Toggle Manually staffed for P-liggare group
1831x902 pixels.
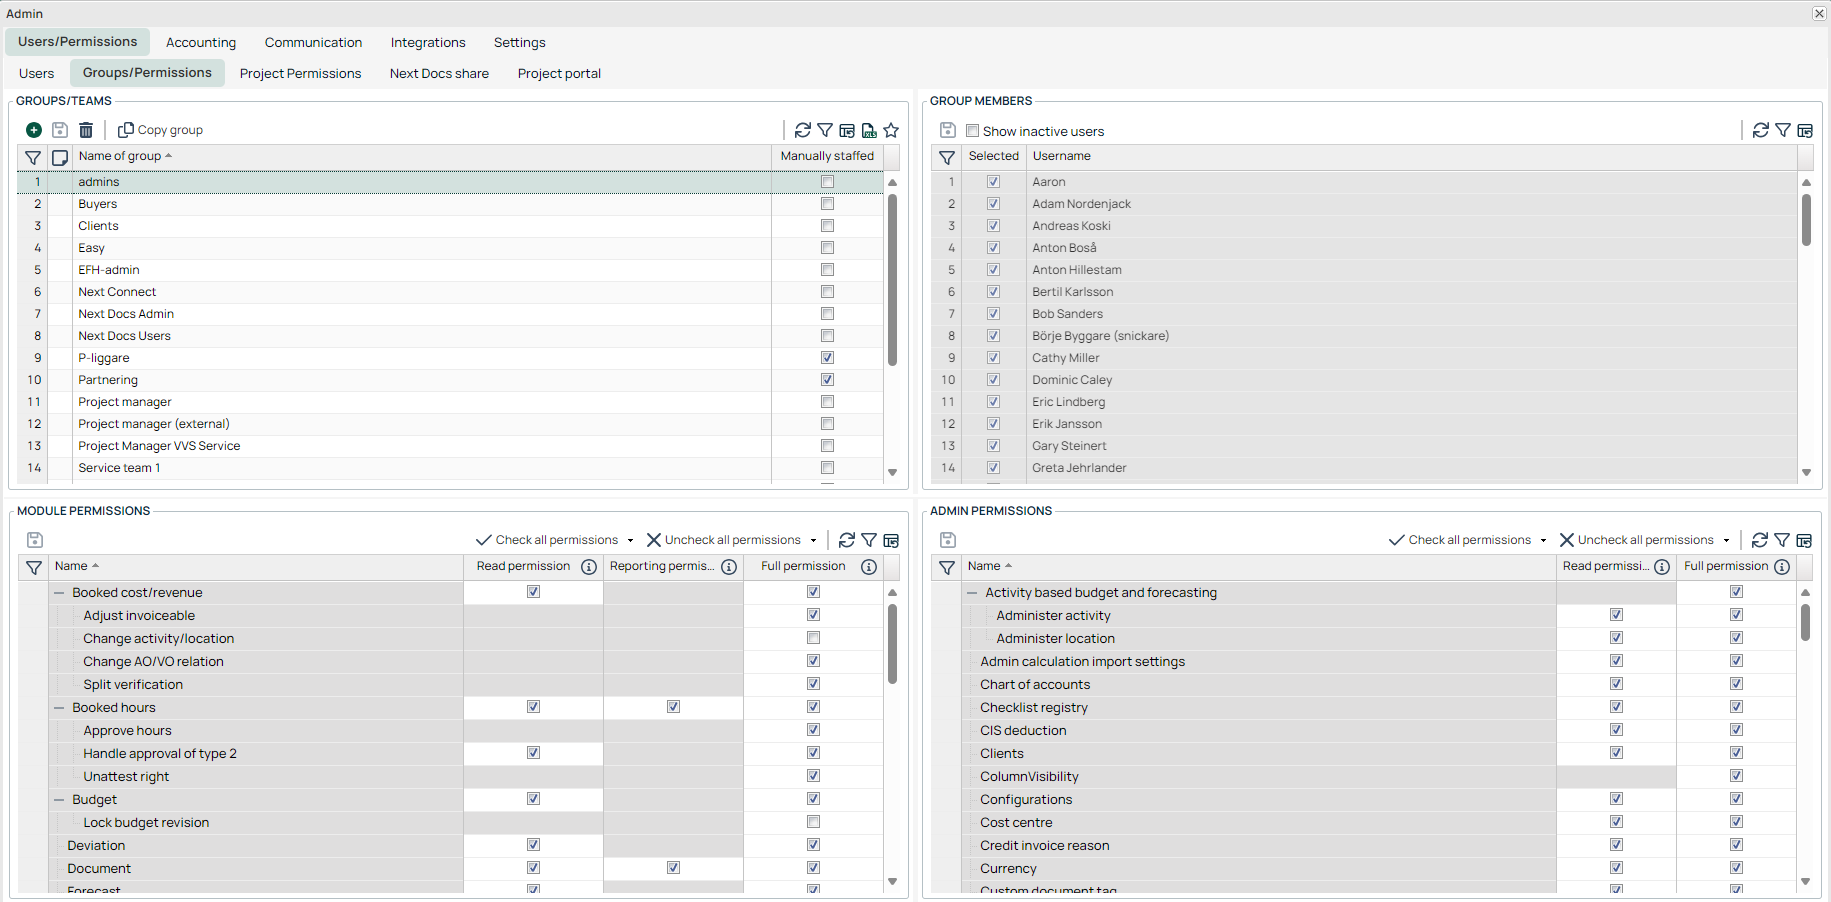pyautogui.click(x=827, y=358)
